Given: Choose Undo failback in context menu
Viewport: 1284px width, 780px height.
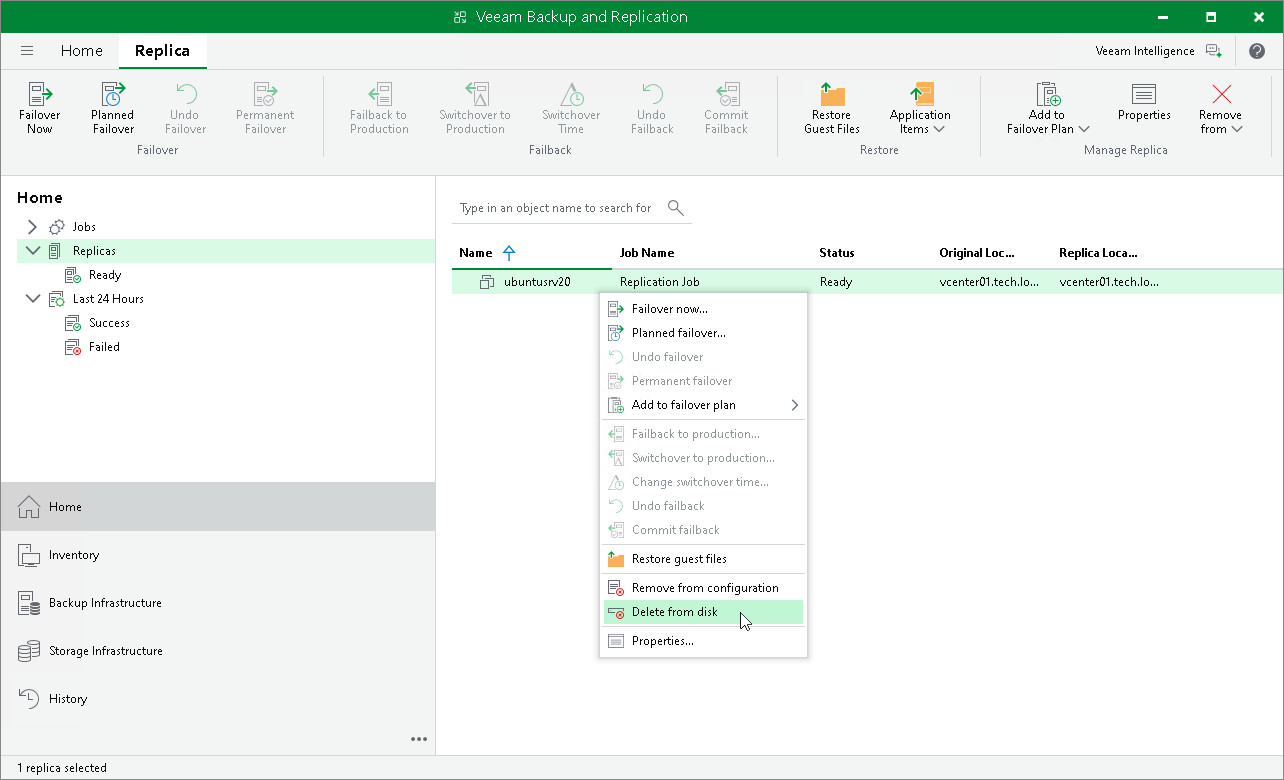Looking at the screenshot, I should 703,506.
